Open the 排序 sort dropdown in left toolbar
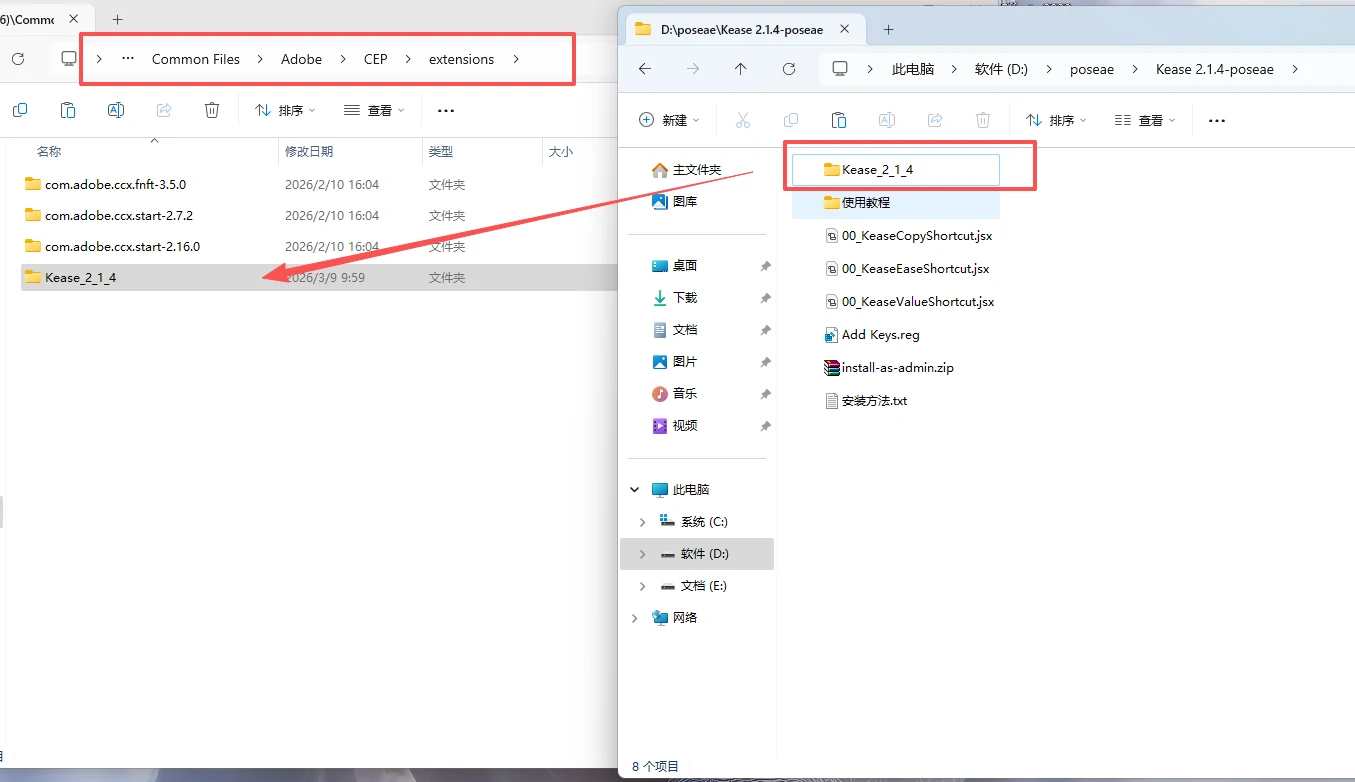This screenshot has height=782, width=1355. tap(285, 110)
